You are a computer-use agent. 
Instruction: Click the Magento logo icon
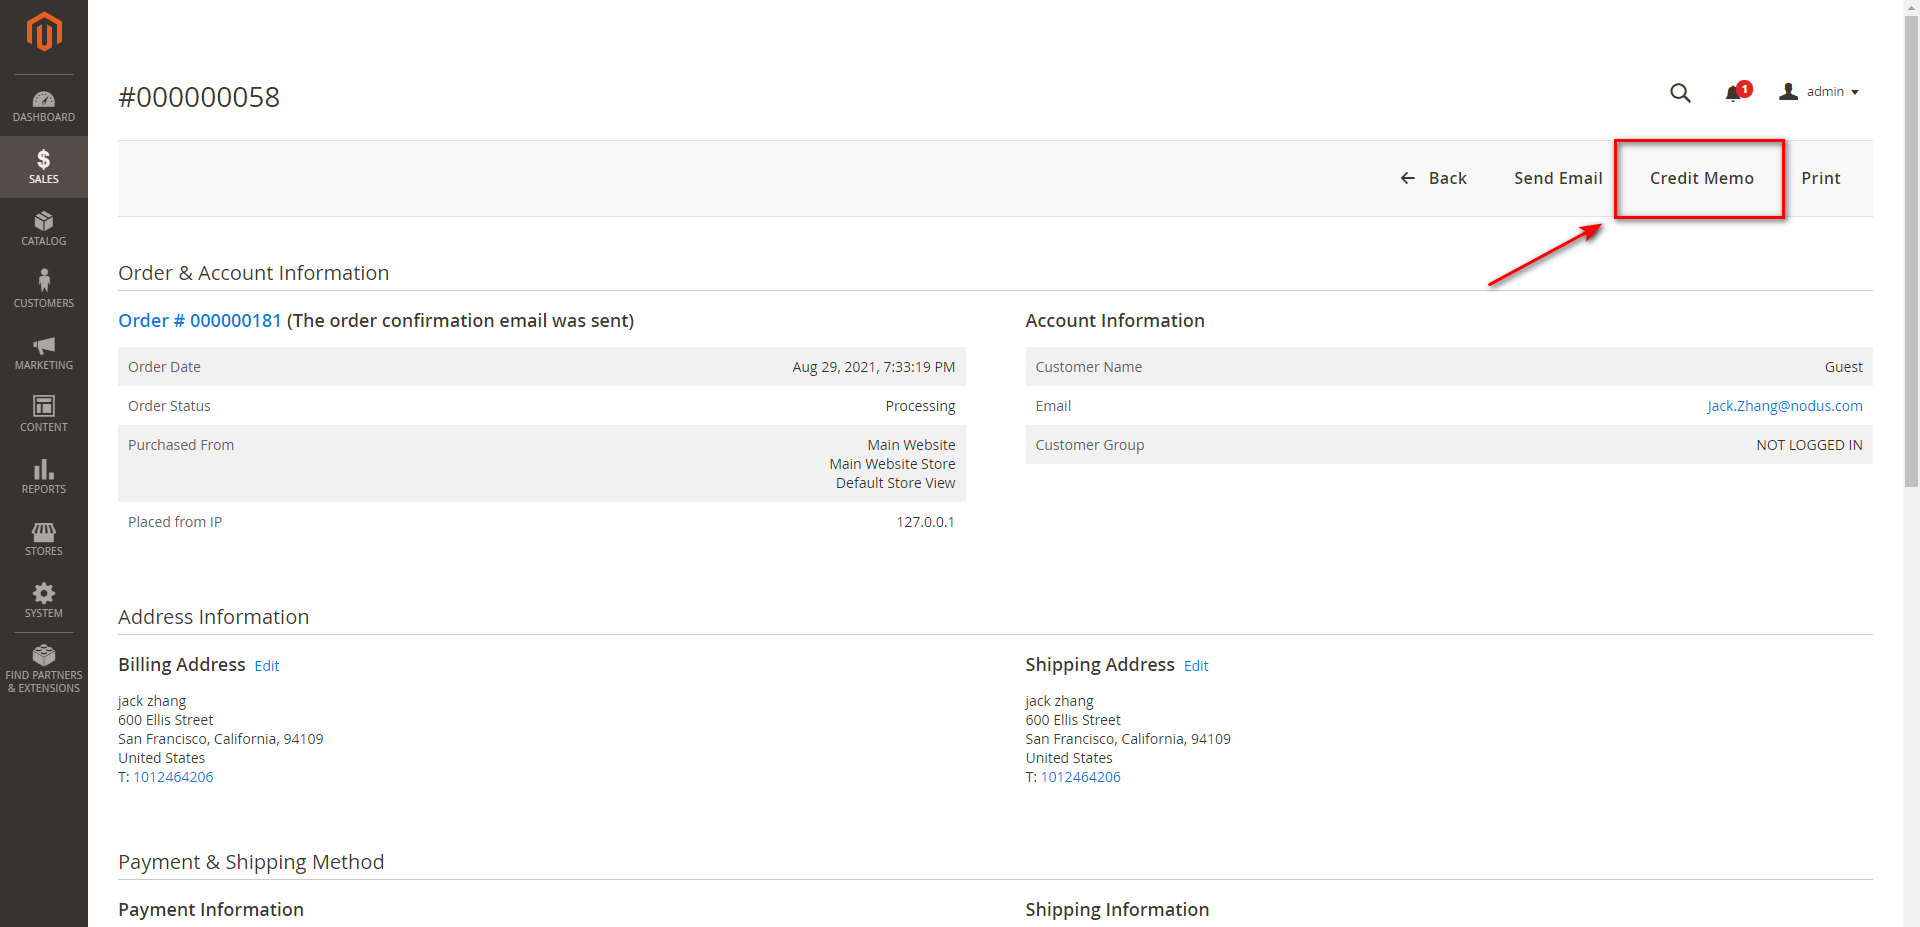pyautogui.click(x=44, y=32)
